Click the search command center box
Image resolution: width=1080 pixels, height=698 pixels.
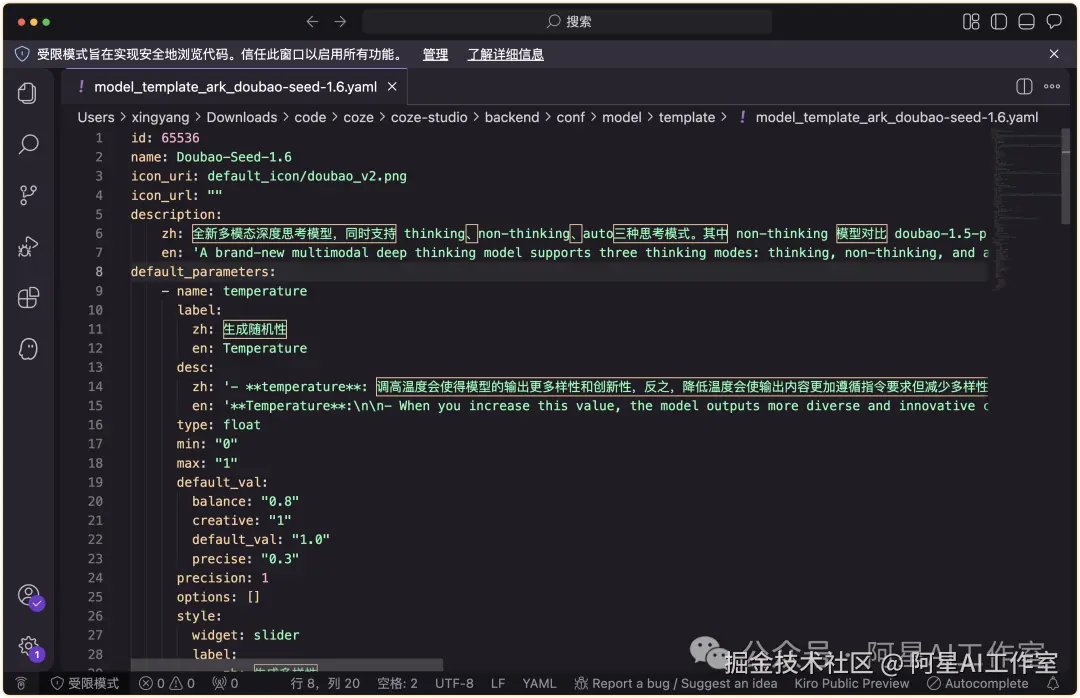point(567,21)
